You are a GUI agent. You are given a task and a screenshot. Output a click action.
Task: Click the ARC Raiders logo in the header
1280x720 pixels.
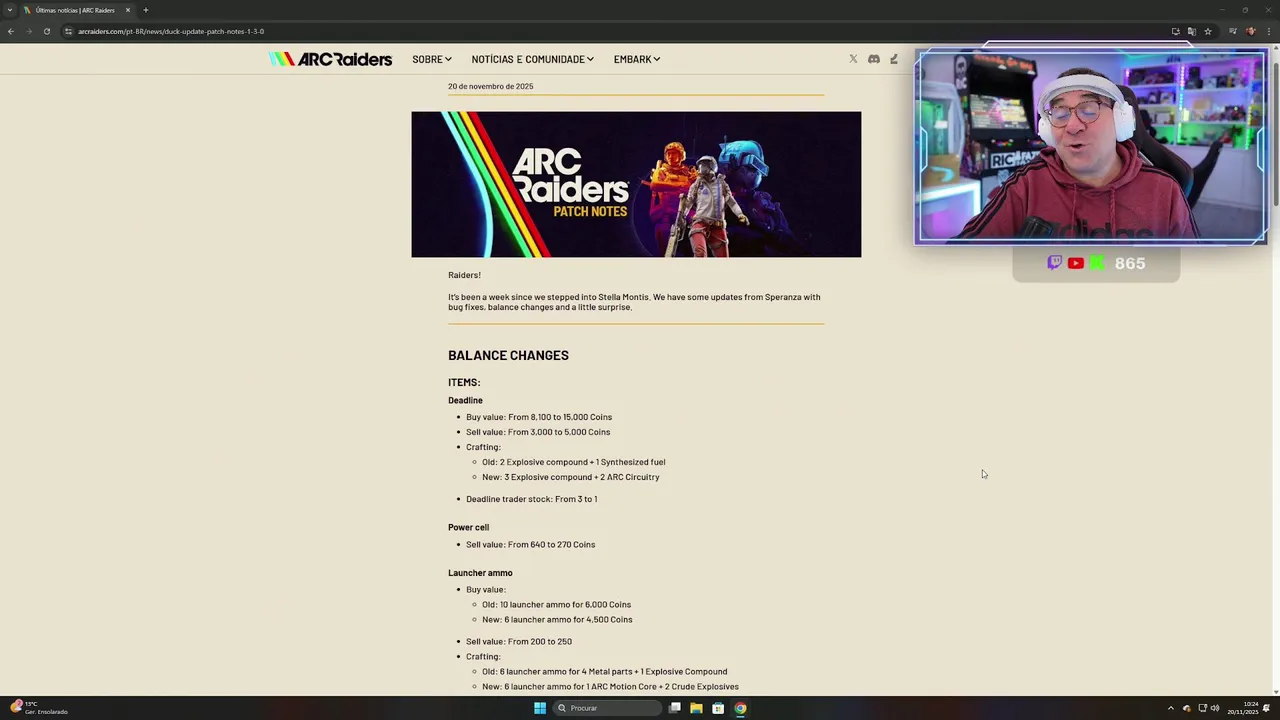330,59
